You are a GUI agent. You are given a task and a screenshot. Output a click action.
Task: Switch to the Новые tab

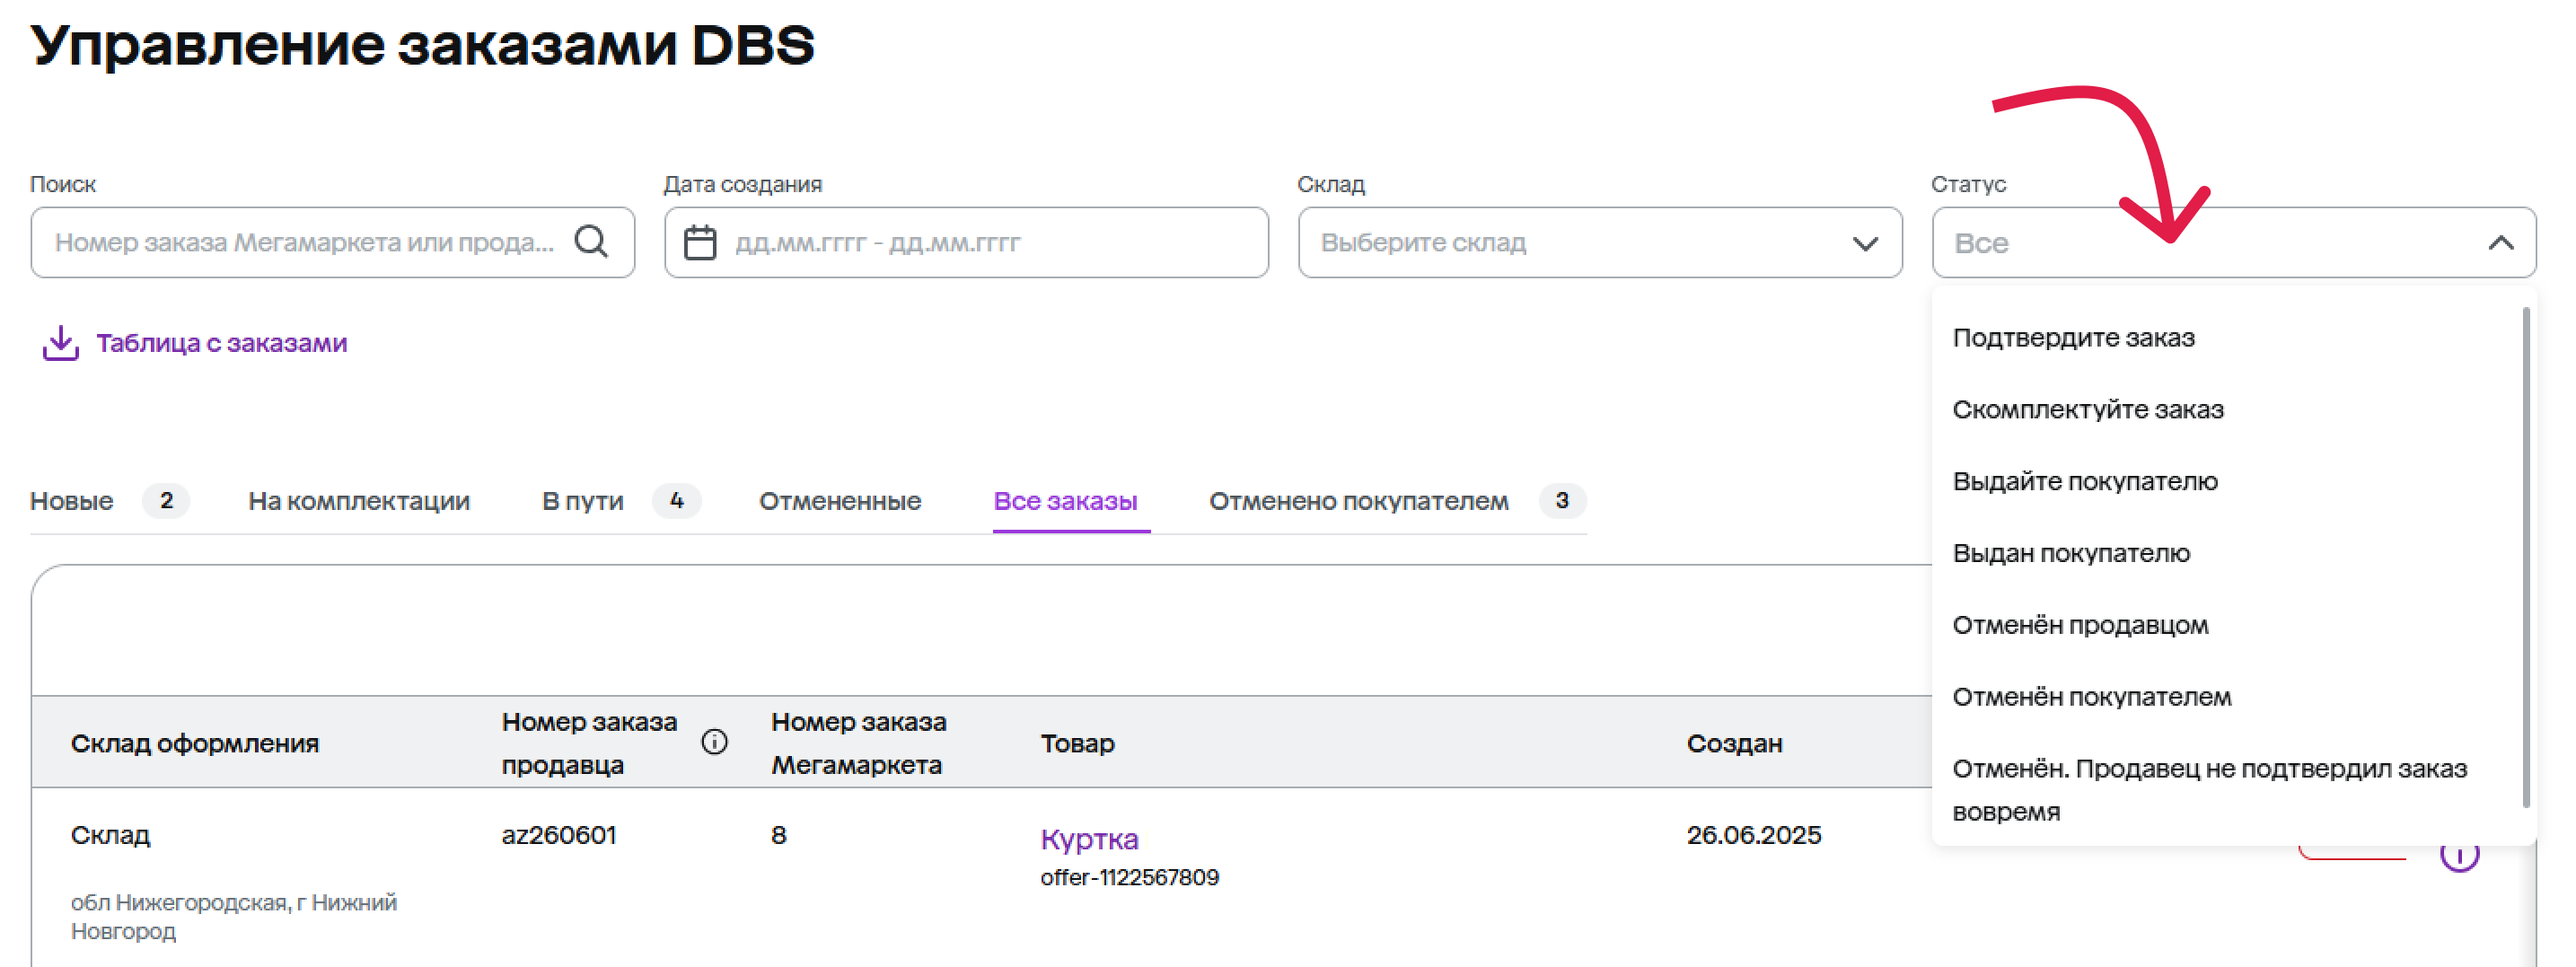[71, 501]
